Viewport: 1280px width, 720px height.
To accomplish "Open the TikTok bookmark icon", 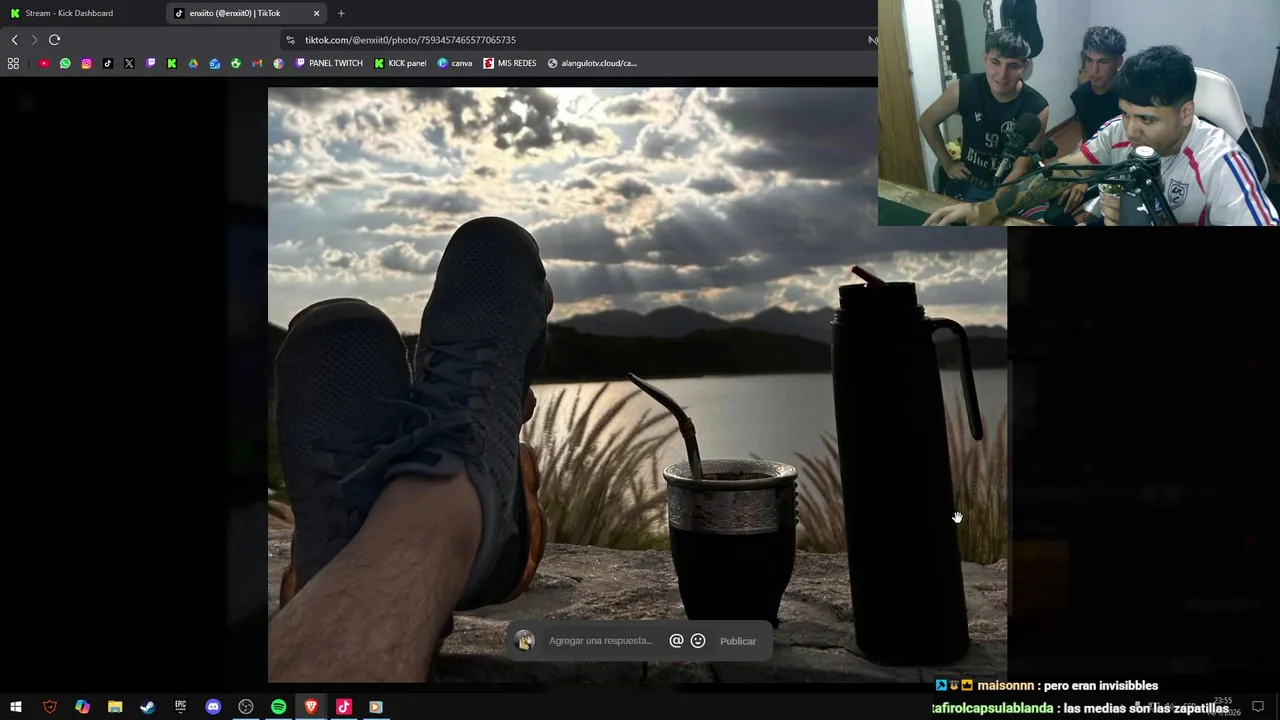I will 108,63.
